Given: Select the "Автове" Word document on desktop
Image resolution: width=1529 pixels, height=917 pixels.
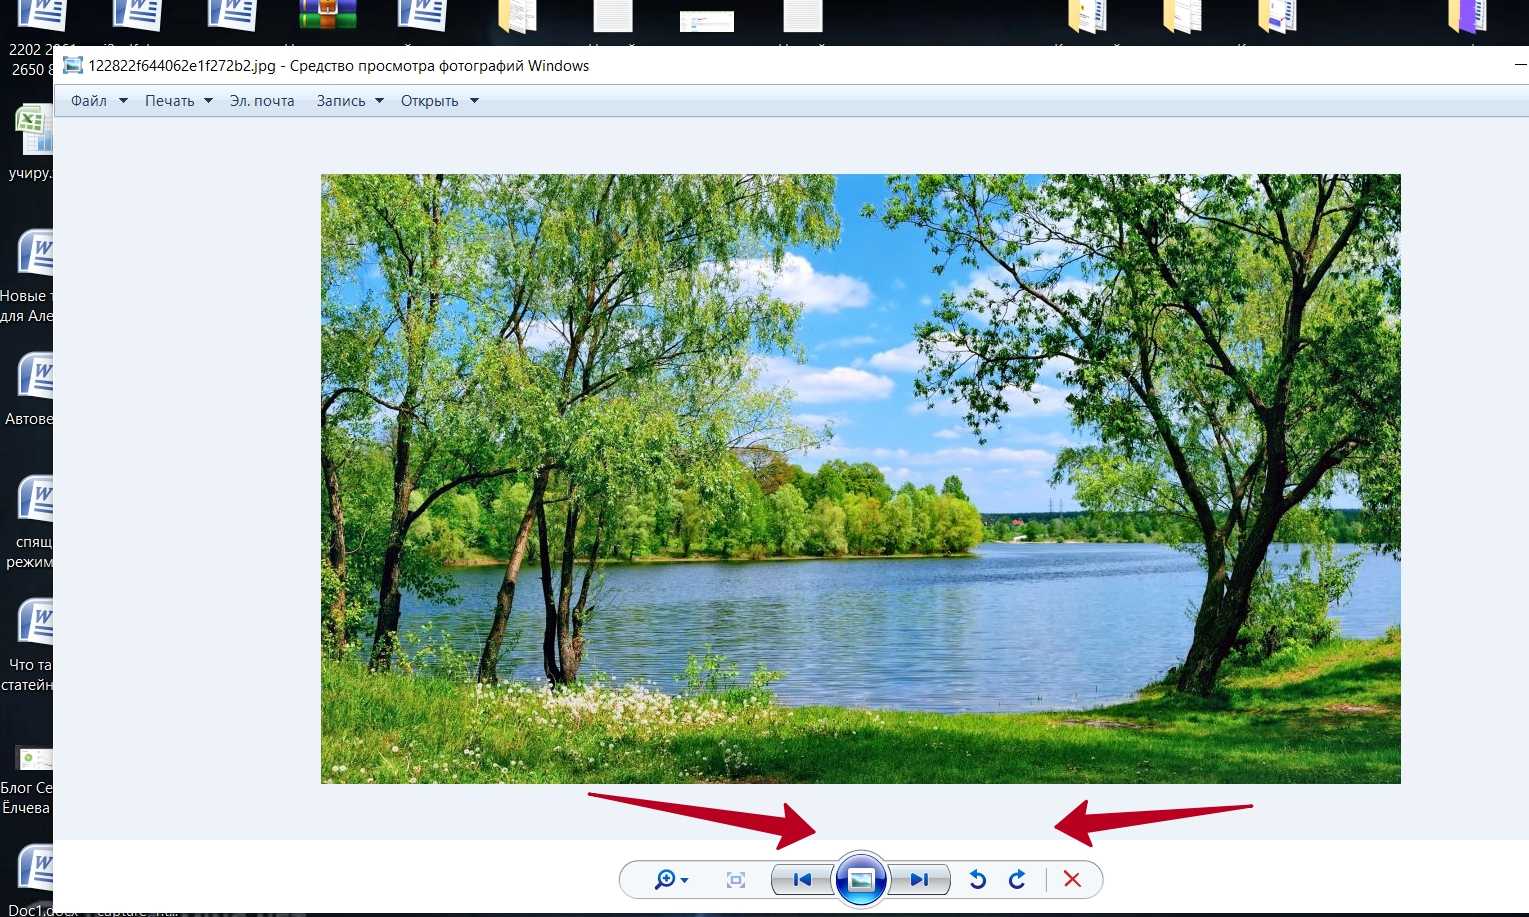Looking at the screenshot, I should pos(35,378).
